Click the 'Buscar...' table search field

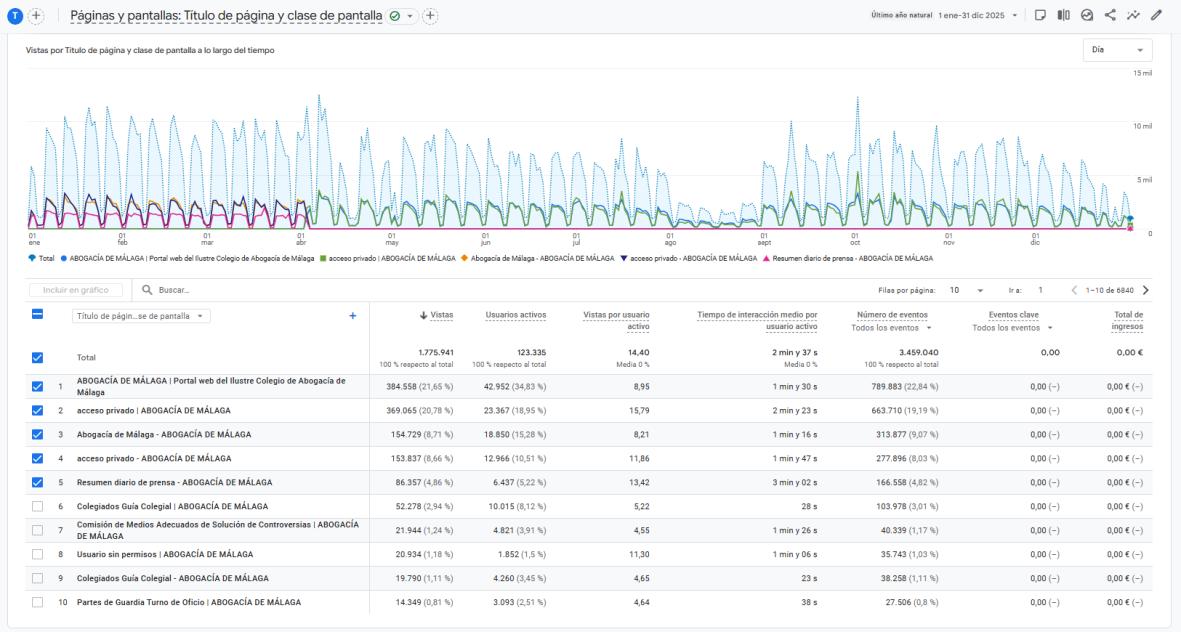(x=200, y=291)
